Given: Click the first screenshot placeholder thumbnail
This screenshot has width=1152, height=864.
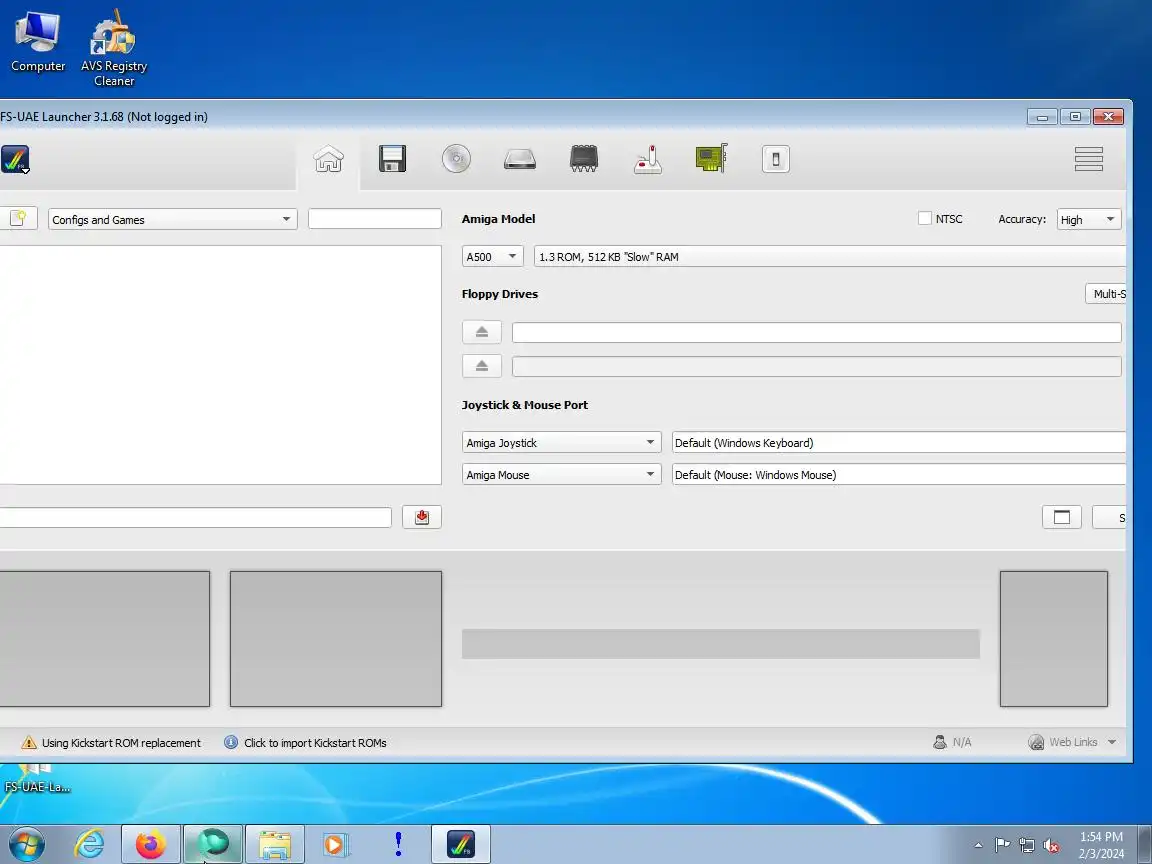Looking at the screenshot, I should click(x=104, y=638).
